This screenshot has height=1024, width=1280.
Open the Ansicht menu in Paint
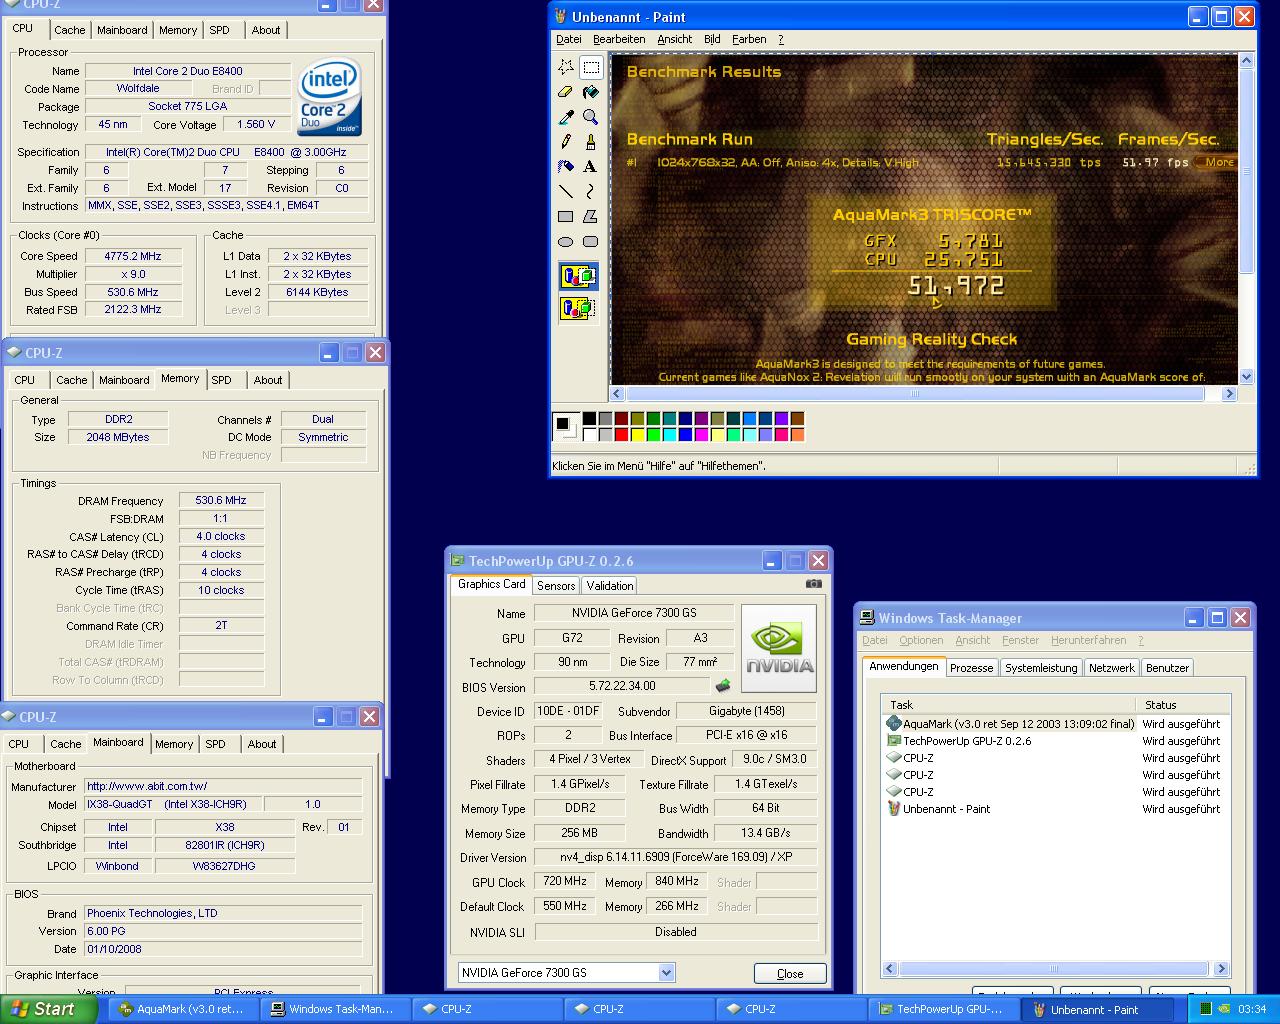[675, 40]
